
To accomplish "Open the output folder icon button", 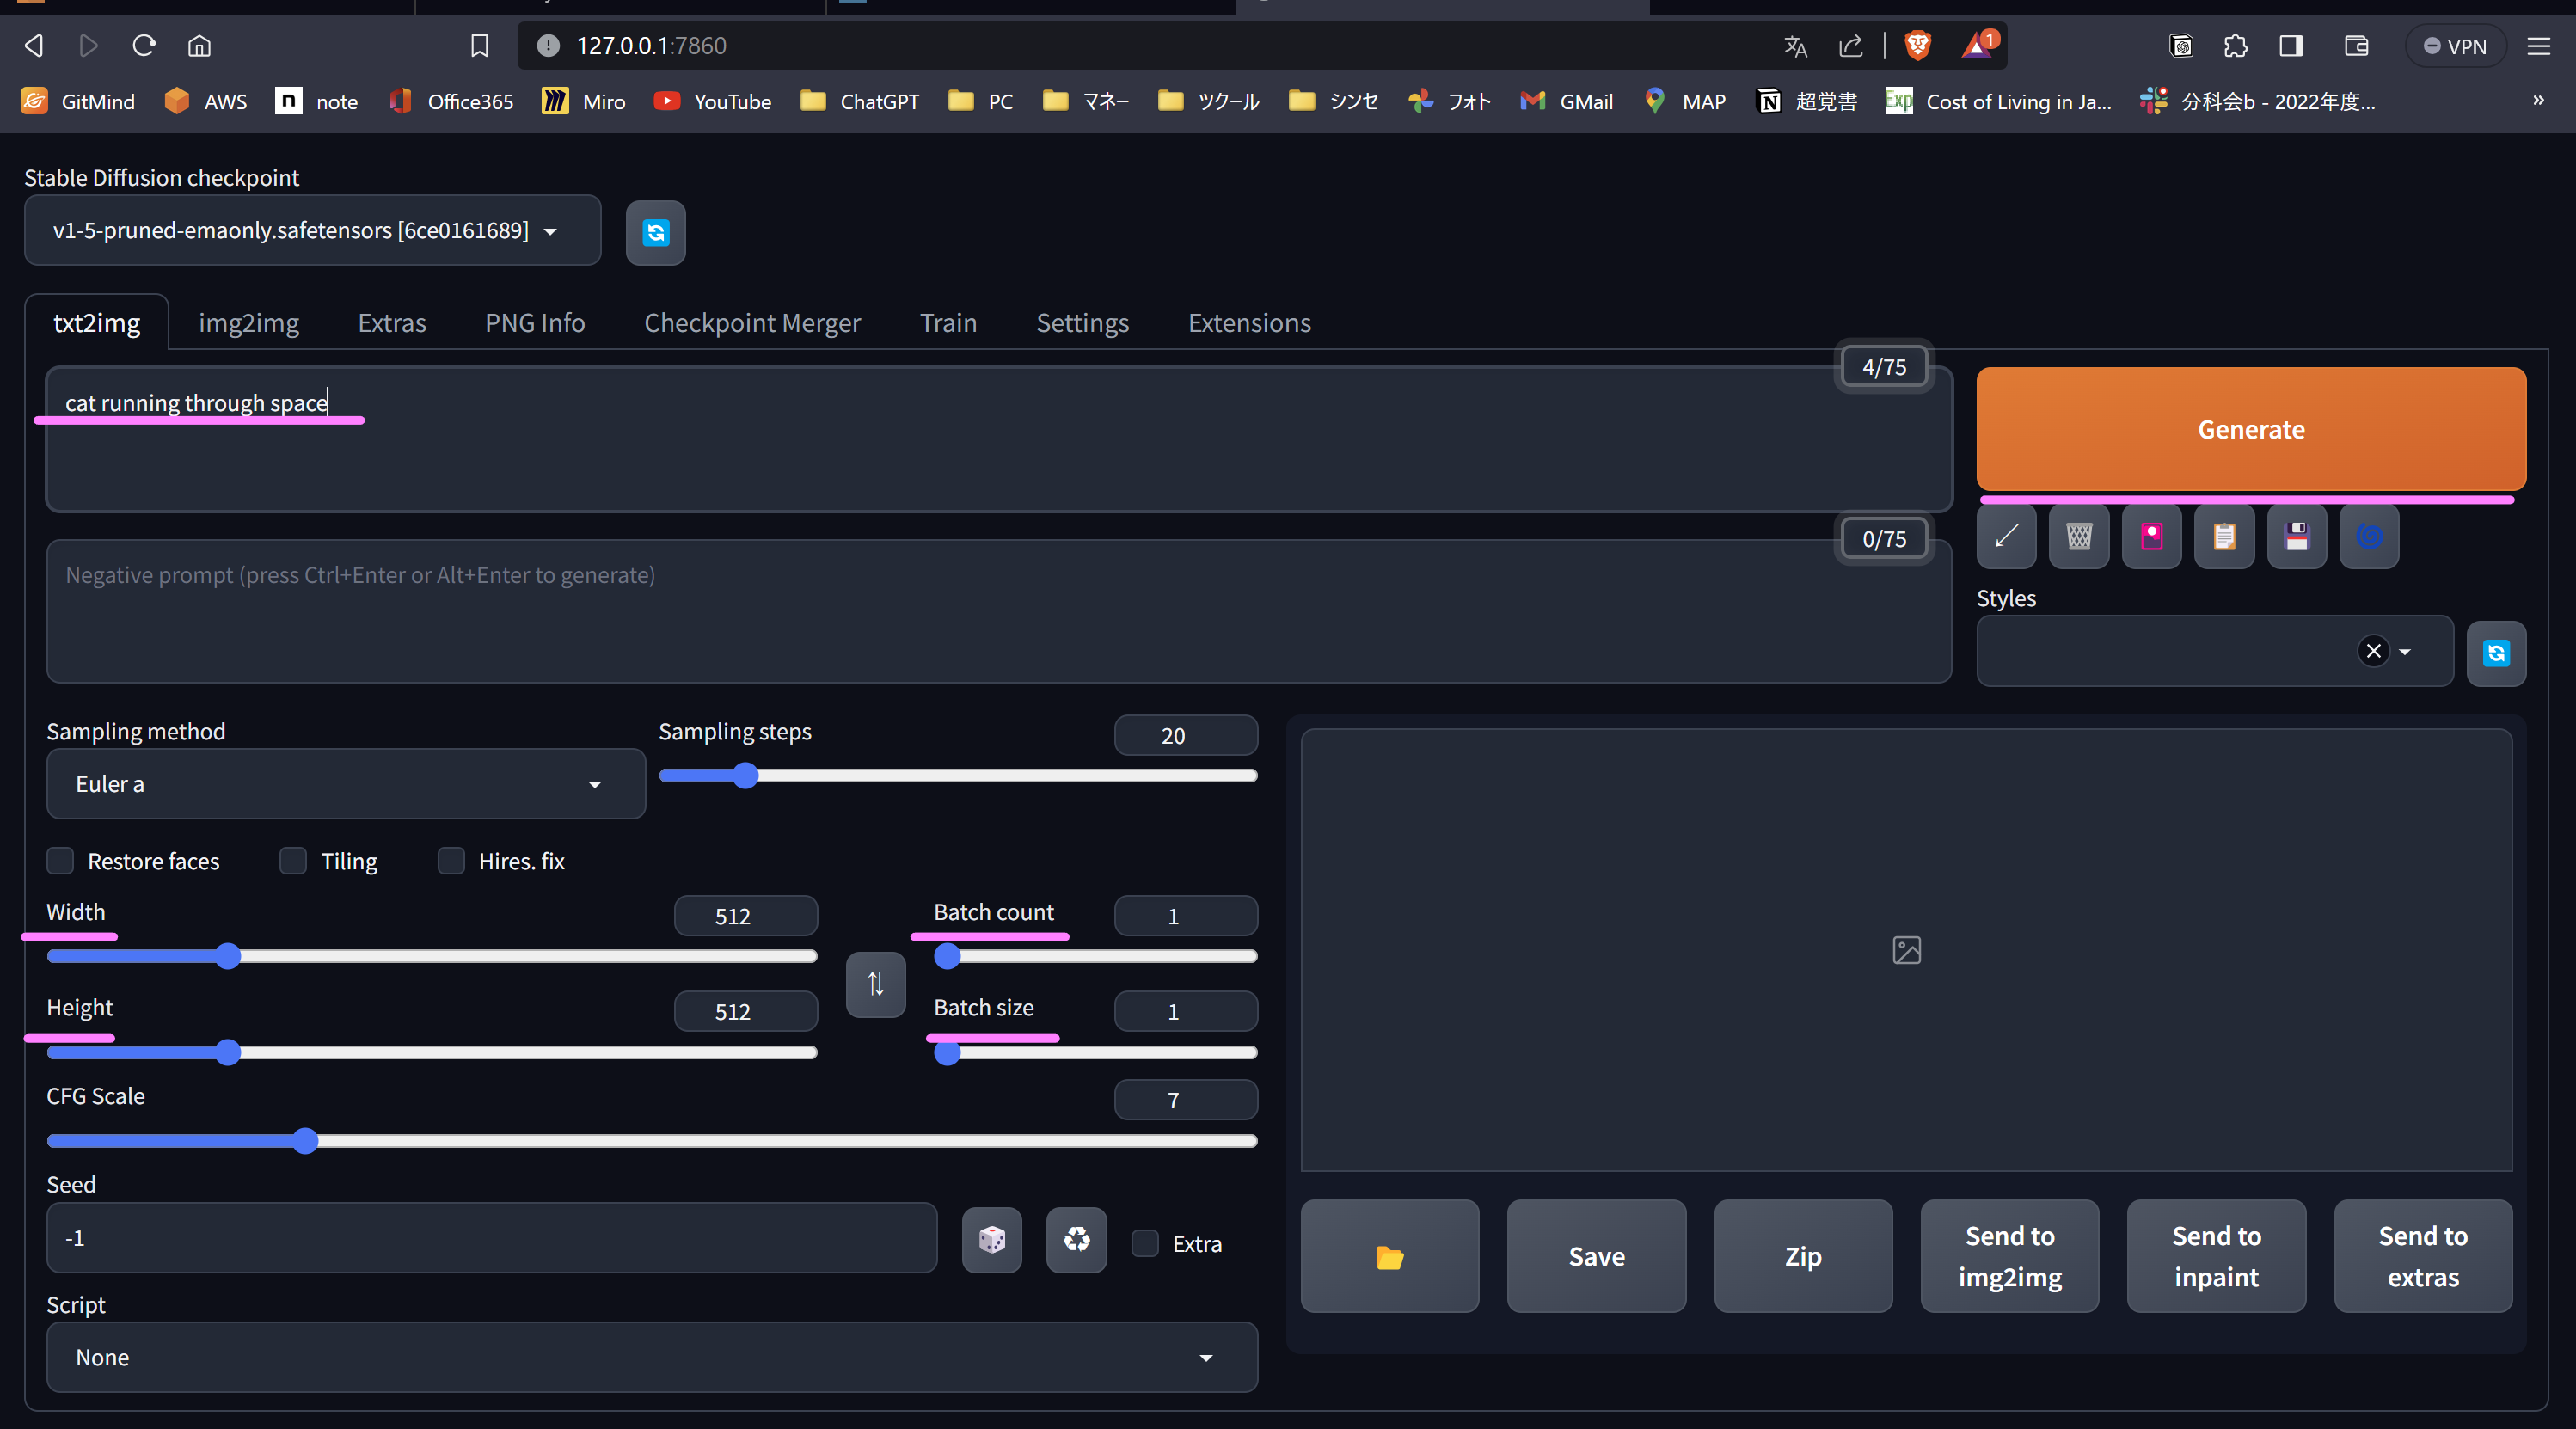I will coord(1389,1256).
